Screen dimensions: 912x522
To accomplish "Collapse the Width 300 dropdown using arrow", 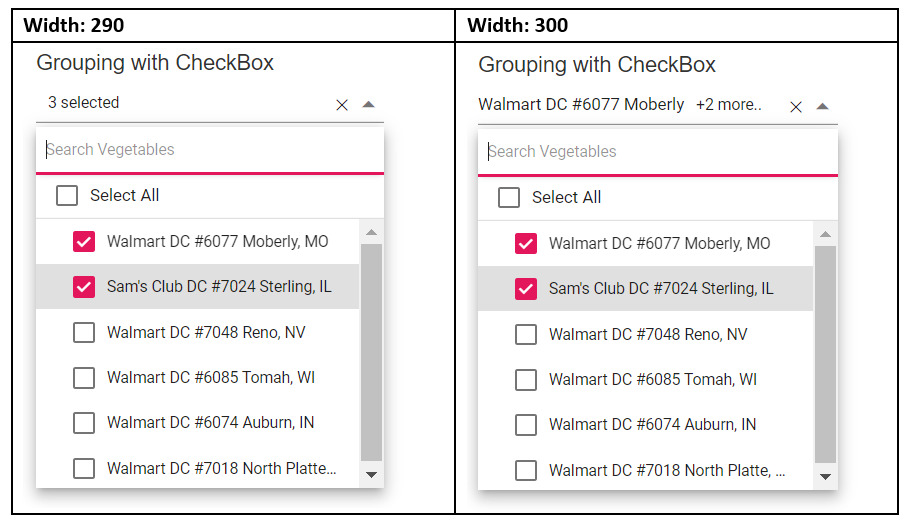I will (x=822, y=106).
